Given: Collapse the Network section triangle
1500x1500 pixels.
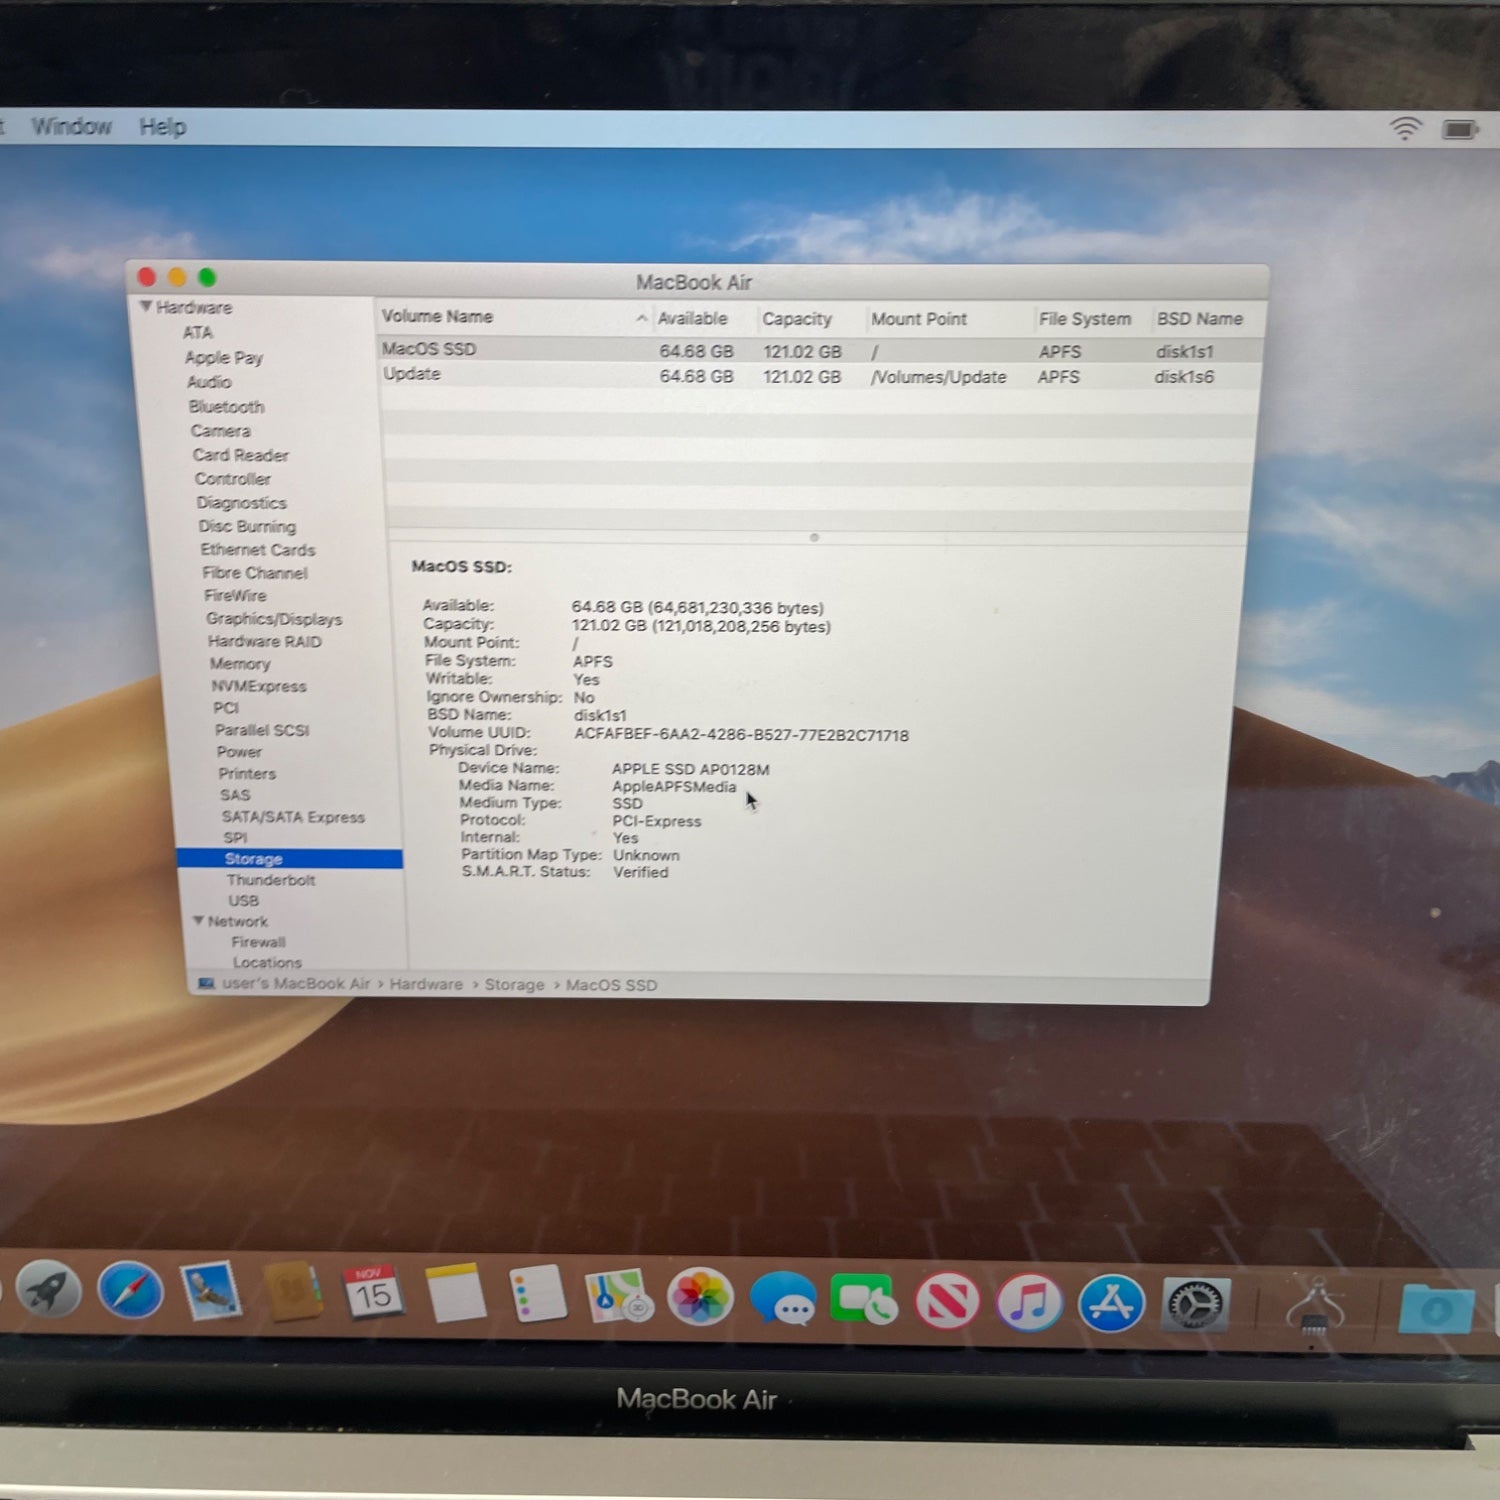Looking at the screenshot, I should click(x=198, y=920).
